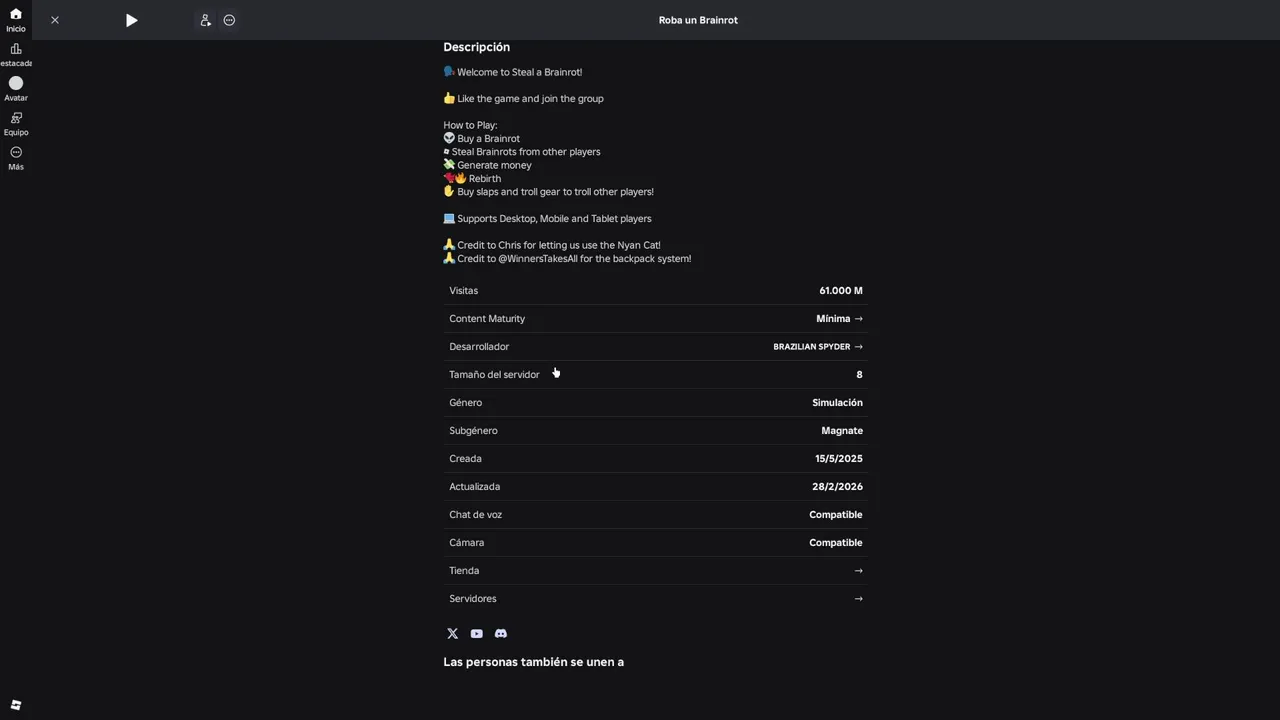1280x720 pixels.
Task: Click the Género value Simulación
Action: (837, 403)
